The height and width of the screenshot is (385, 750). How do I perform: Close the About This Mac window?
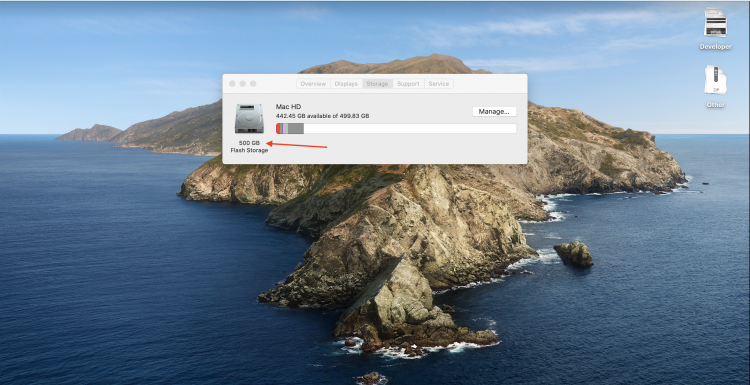232,84
